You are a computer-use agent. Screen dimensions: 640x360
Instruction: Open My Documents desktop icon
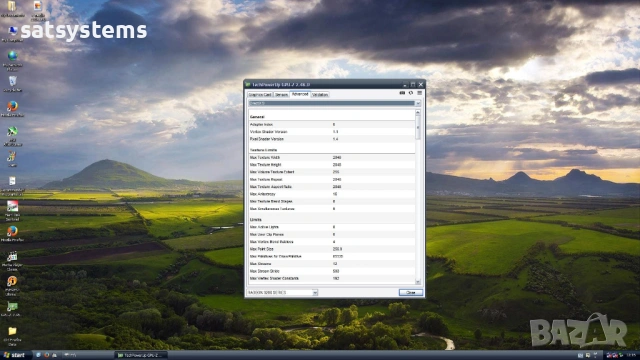12,9
